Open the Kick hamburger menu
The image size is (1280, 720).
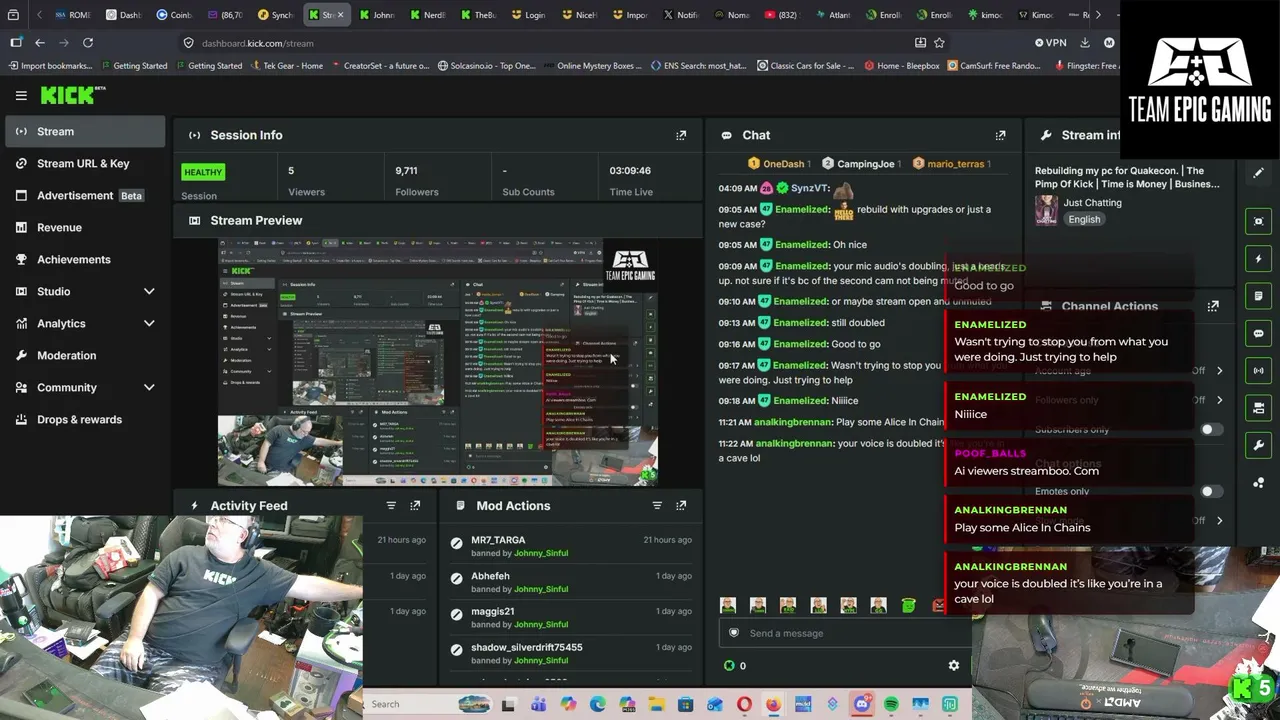pos(21,95)
